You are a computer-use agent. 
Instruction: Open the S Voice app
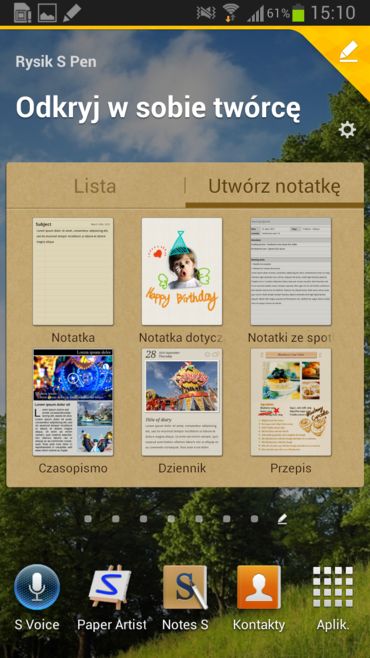tap(37, 588)
